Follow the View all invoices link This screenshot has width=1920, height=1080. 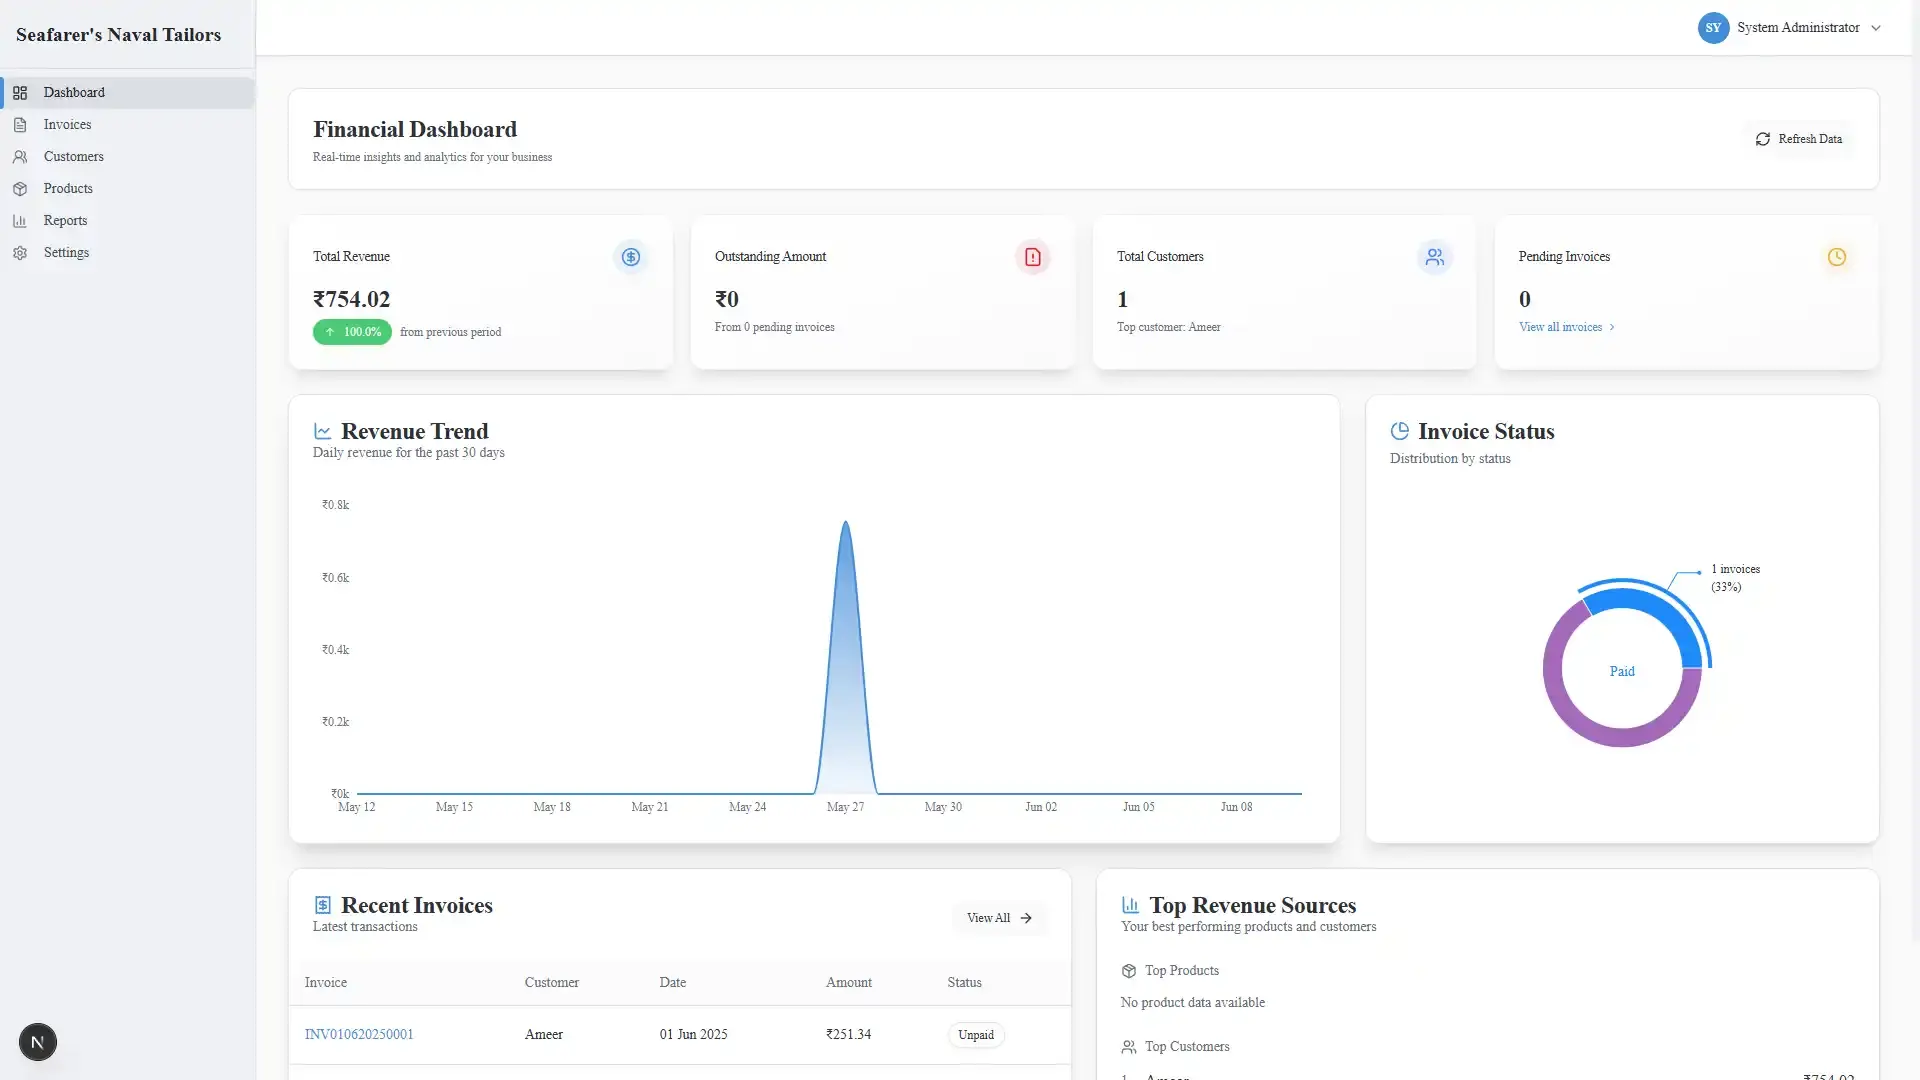(1566, 327)
